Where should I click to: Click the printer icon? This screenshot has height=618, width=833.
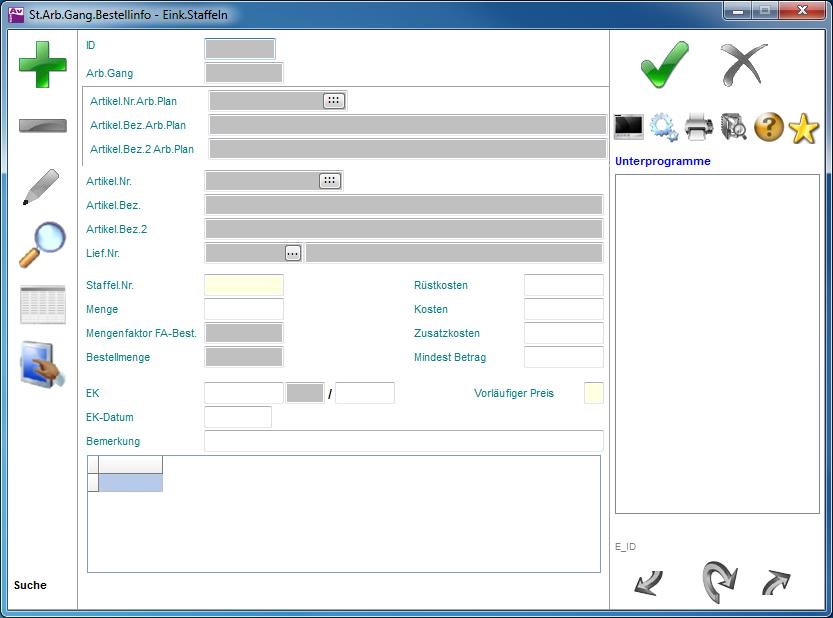click(x=699, y=127)
